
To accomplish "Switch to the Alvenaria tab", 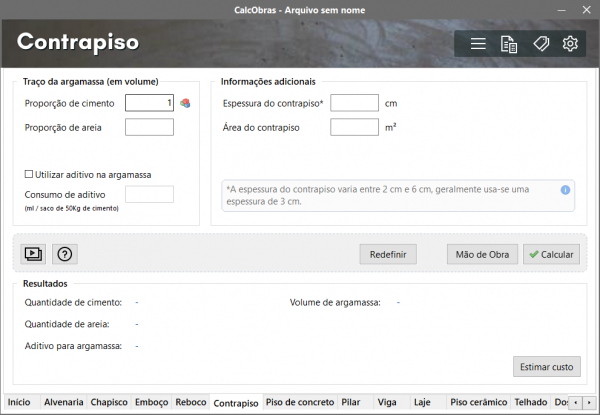I will pos(63,402).
